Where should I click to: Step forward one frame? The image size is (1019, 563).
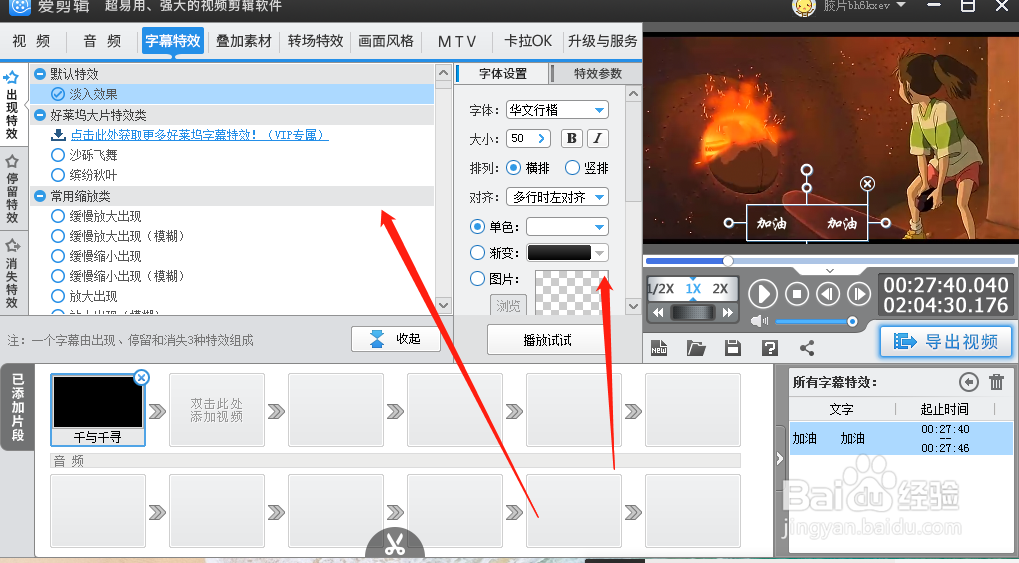pos(859,295)
